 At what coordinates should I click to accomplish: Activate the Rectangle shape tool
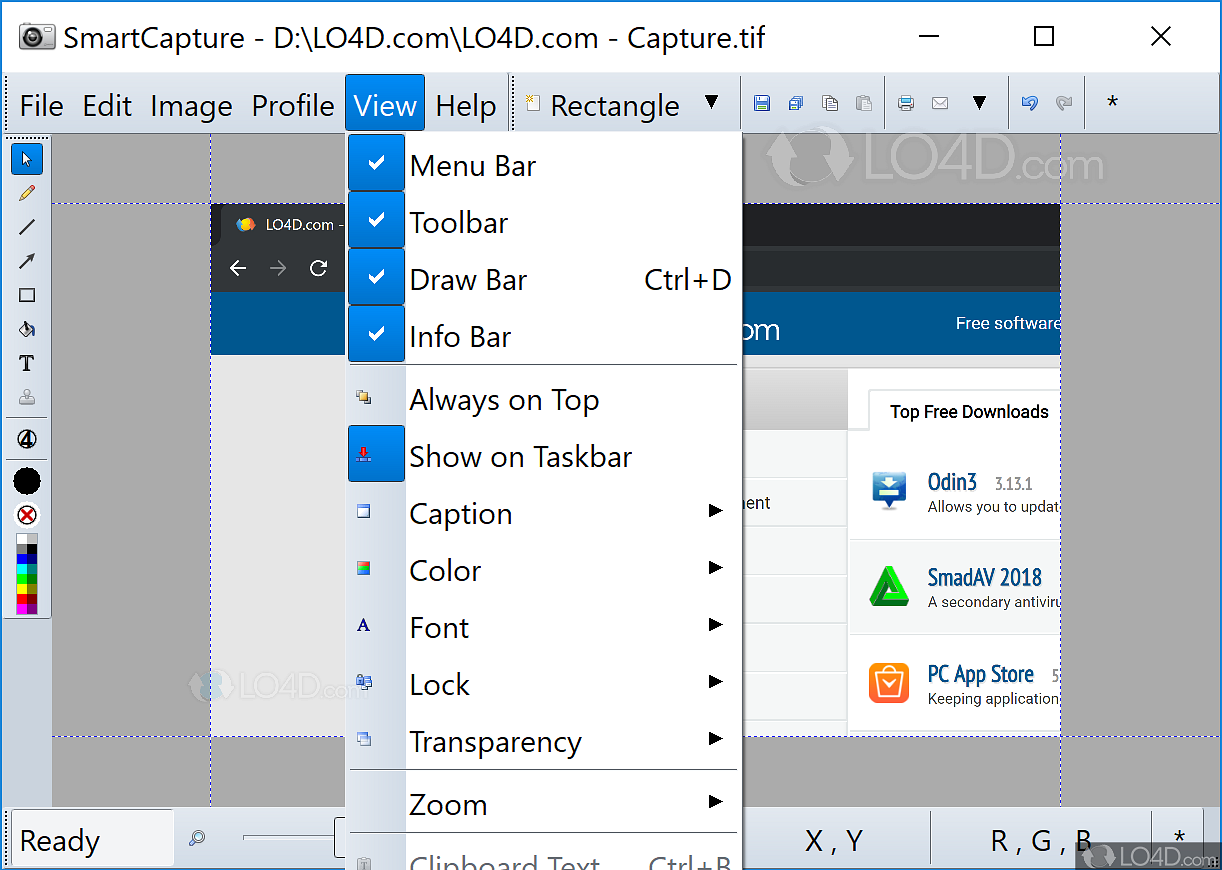point(26,294)
